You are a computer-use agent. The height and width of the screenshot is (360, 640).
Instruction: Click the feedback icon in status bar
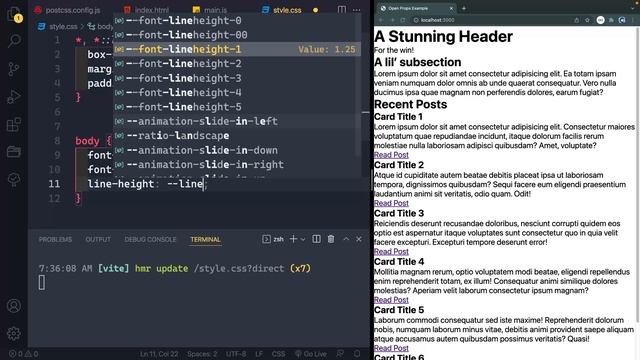340,353
